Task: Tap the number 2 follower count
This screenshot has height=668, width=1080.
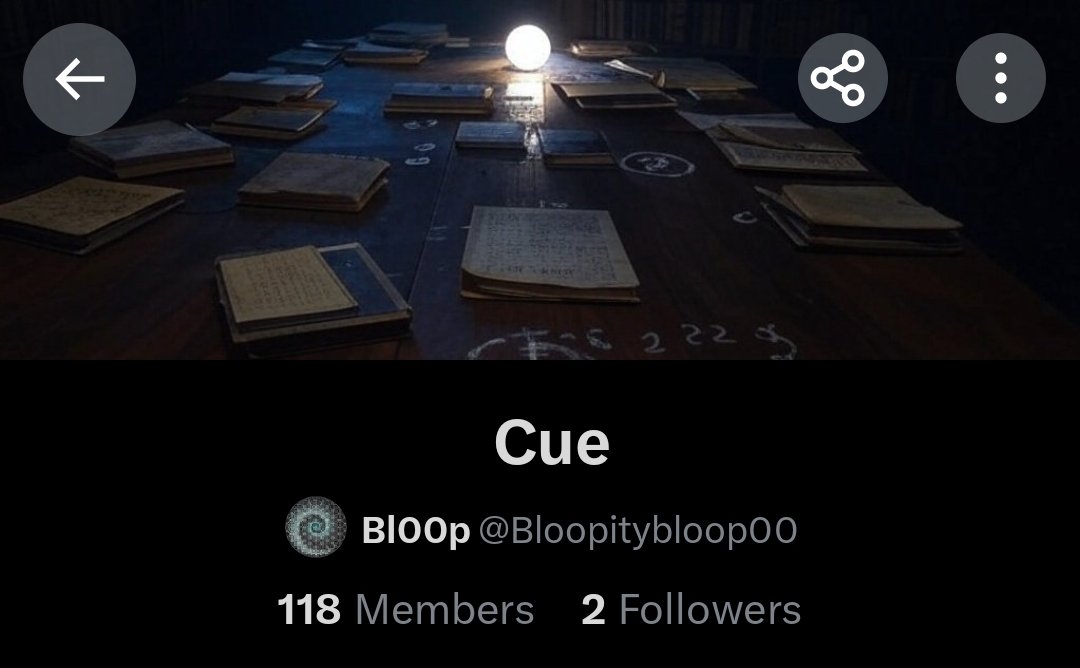Action: [x=593, y=610]
